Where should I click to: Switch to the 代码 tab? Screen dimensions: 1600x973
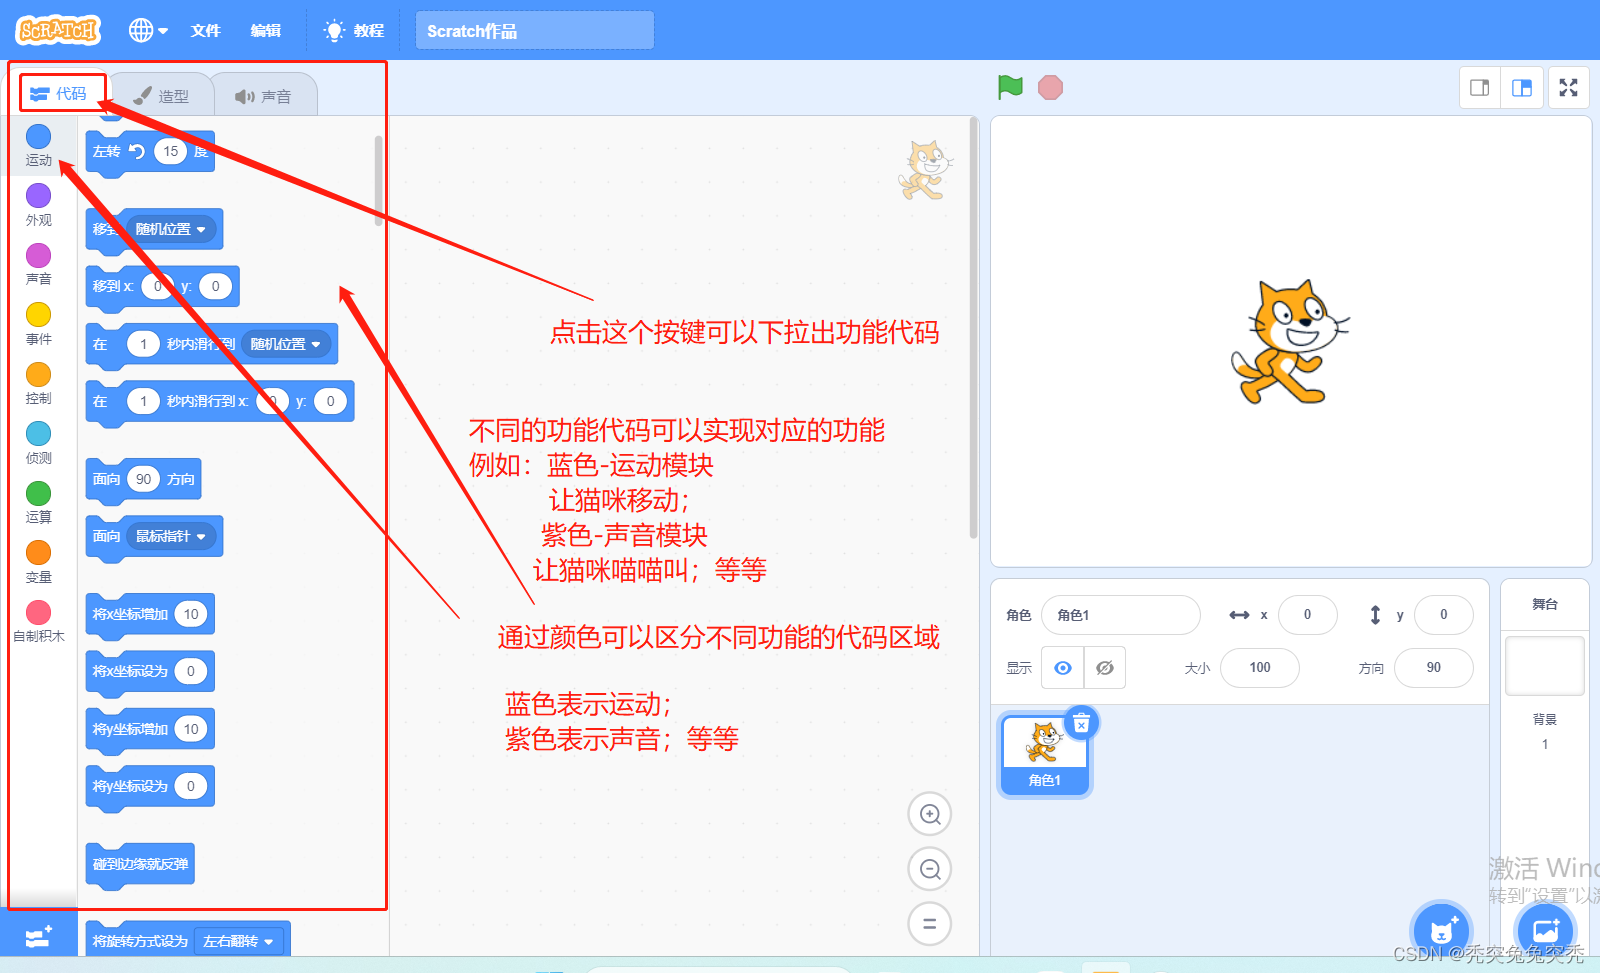coord(60,94)
